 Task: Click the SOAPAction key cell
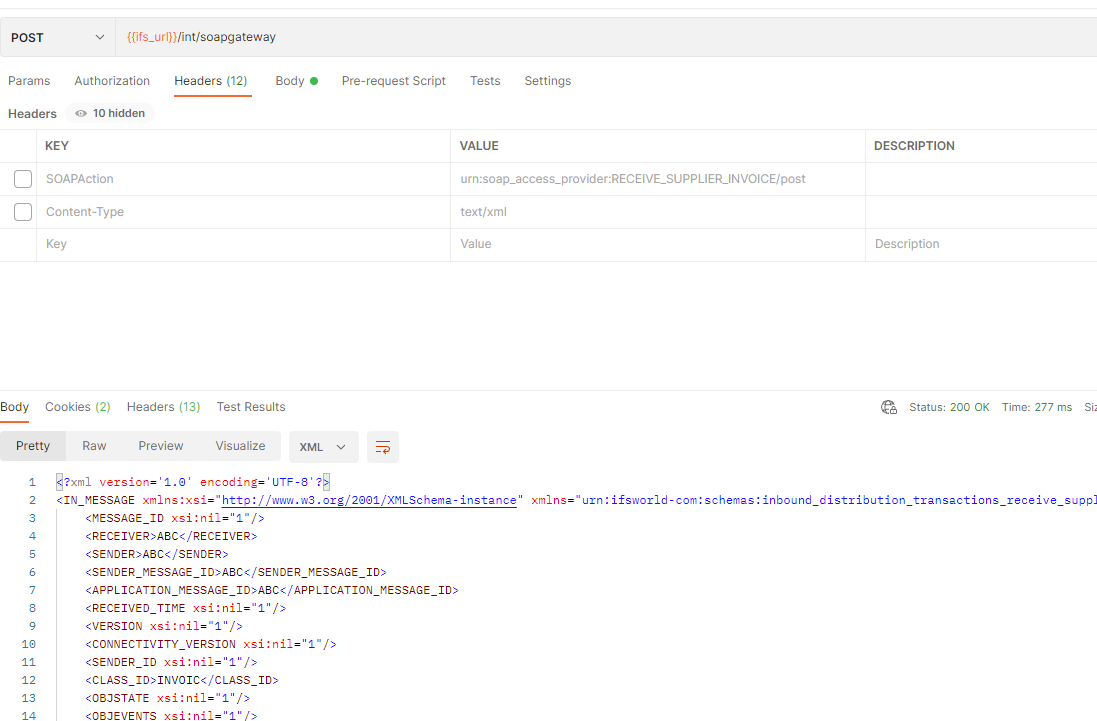243,179
